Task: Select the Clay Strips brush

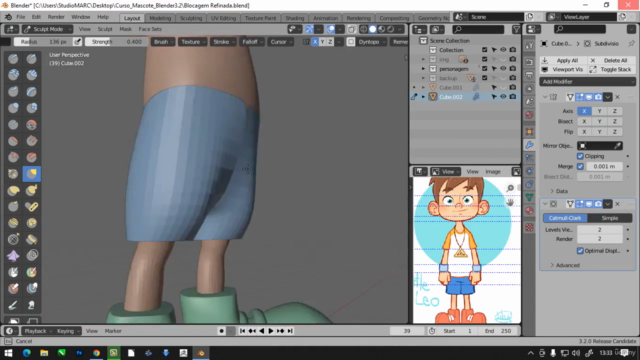Action: tap(31, 75)
